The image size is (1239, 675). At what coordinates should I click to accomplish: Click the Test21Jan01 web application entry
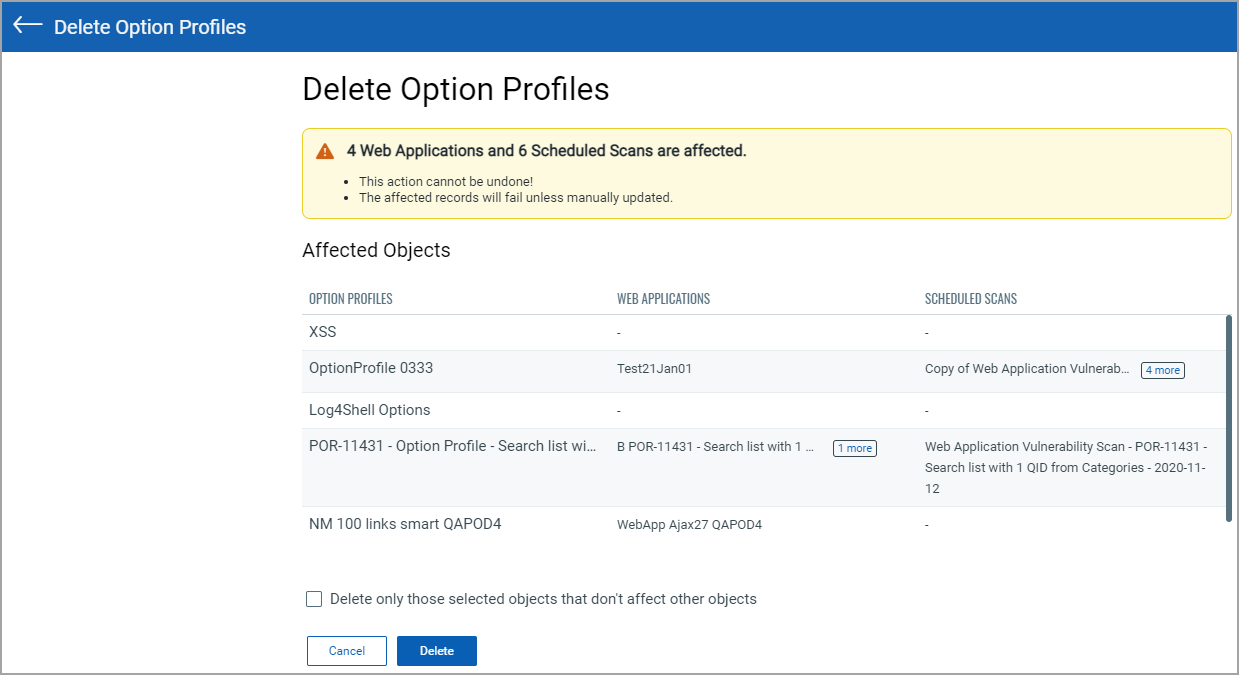[x=654, y=369]
